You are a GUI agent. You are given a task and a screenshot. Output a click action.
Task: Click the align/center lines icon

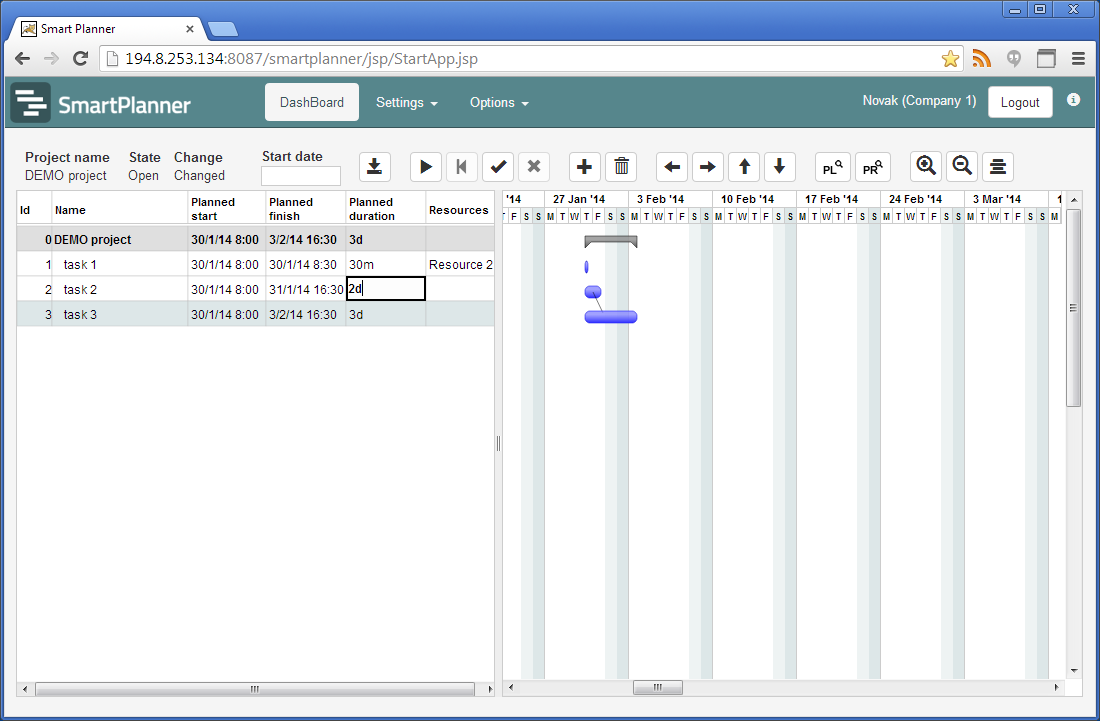[998, 167]
